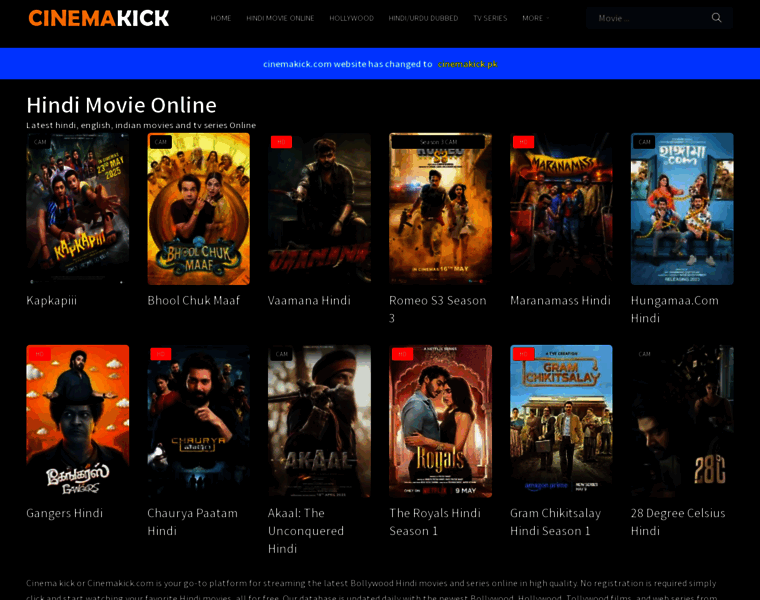This screenshot has height=600, width=760.
Task: Click the 28 Degree Celsius Hindi title
Action: (x=678, y=521)
